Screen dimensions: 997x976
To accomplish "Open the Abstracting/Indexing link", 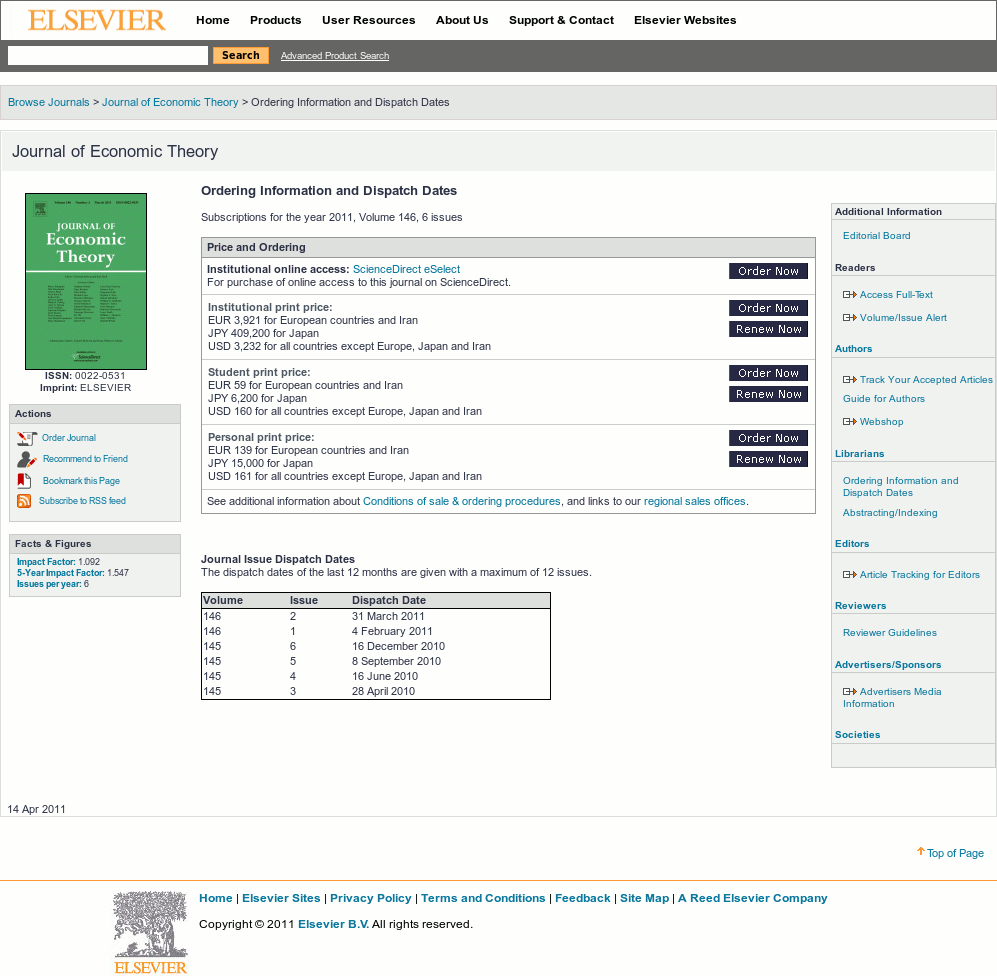I will [x=890, y=513].
